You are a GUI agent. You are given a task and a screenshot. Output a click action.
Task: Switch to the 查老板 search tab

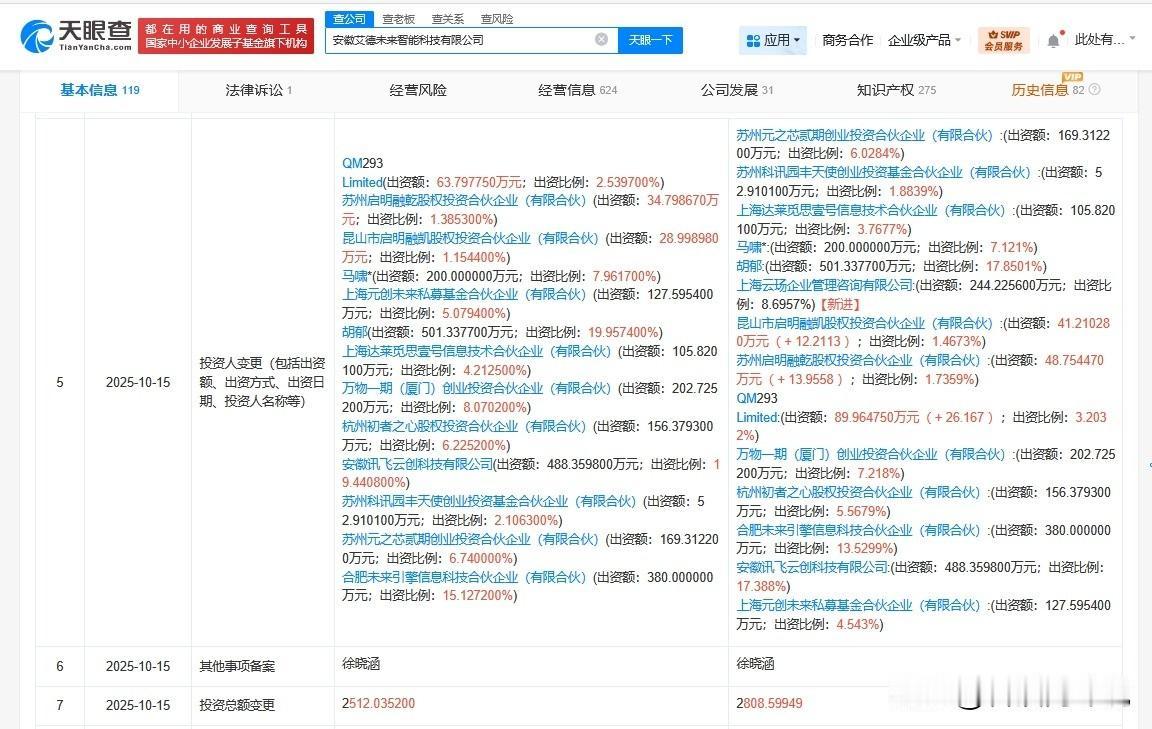point(398,18)
